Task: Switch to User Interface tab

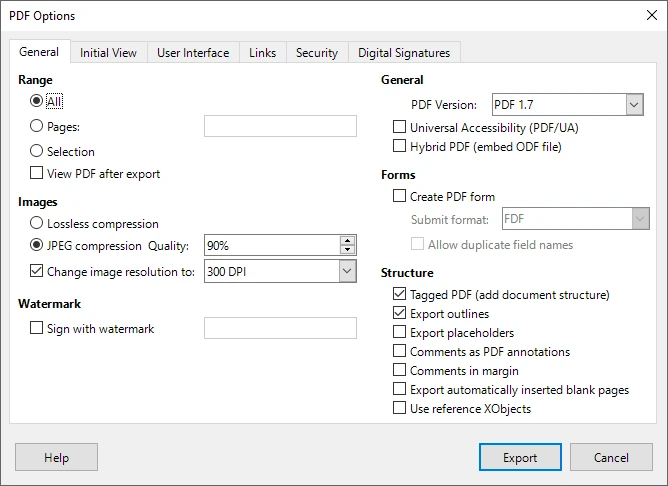Action: click(x=193, y=52)
